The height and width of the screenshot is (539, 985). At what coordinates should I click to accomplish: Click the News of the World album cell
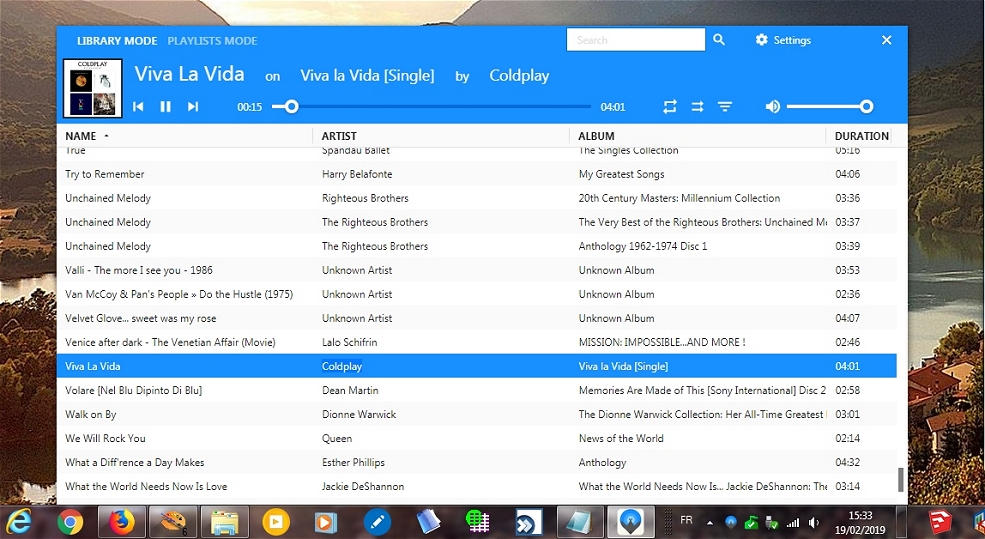[621, 438]
